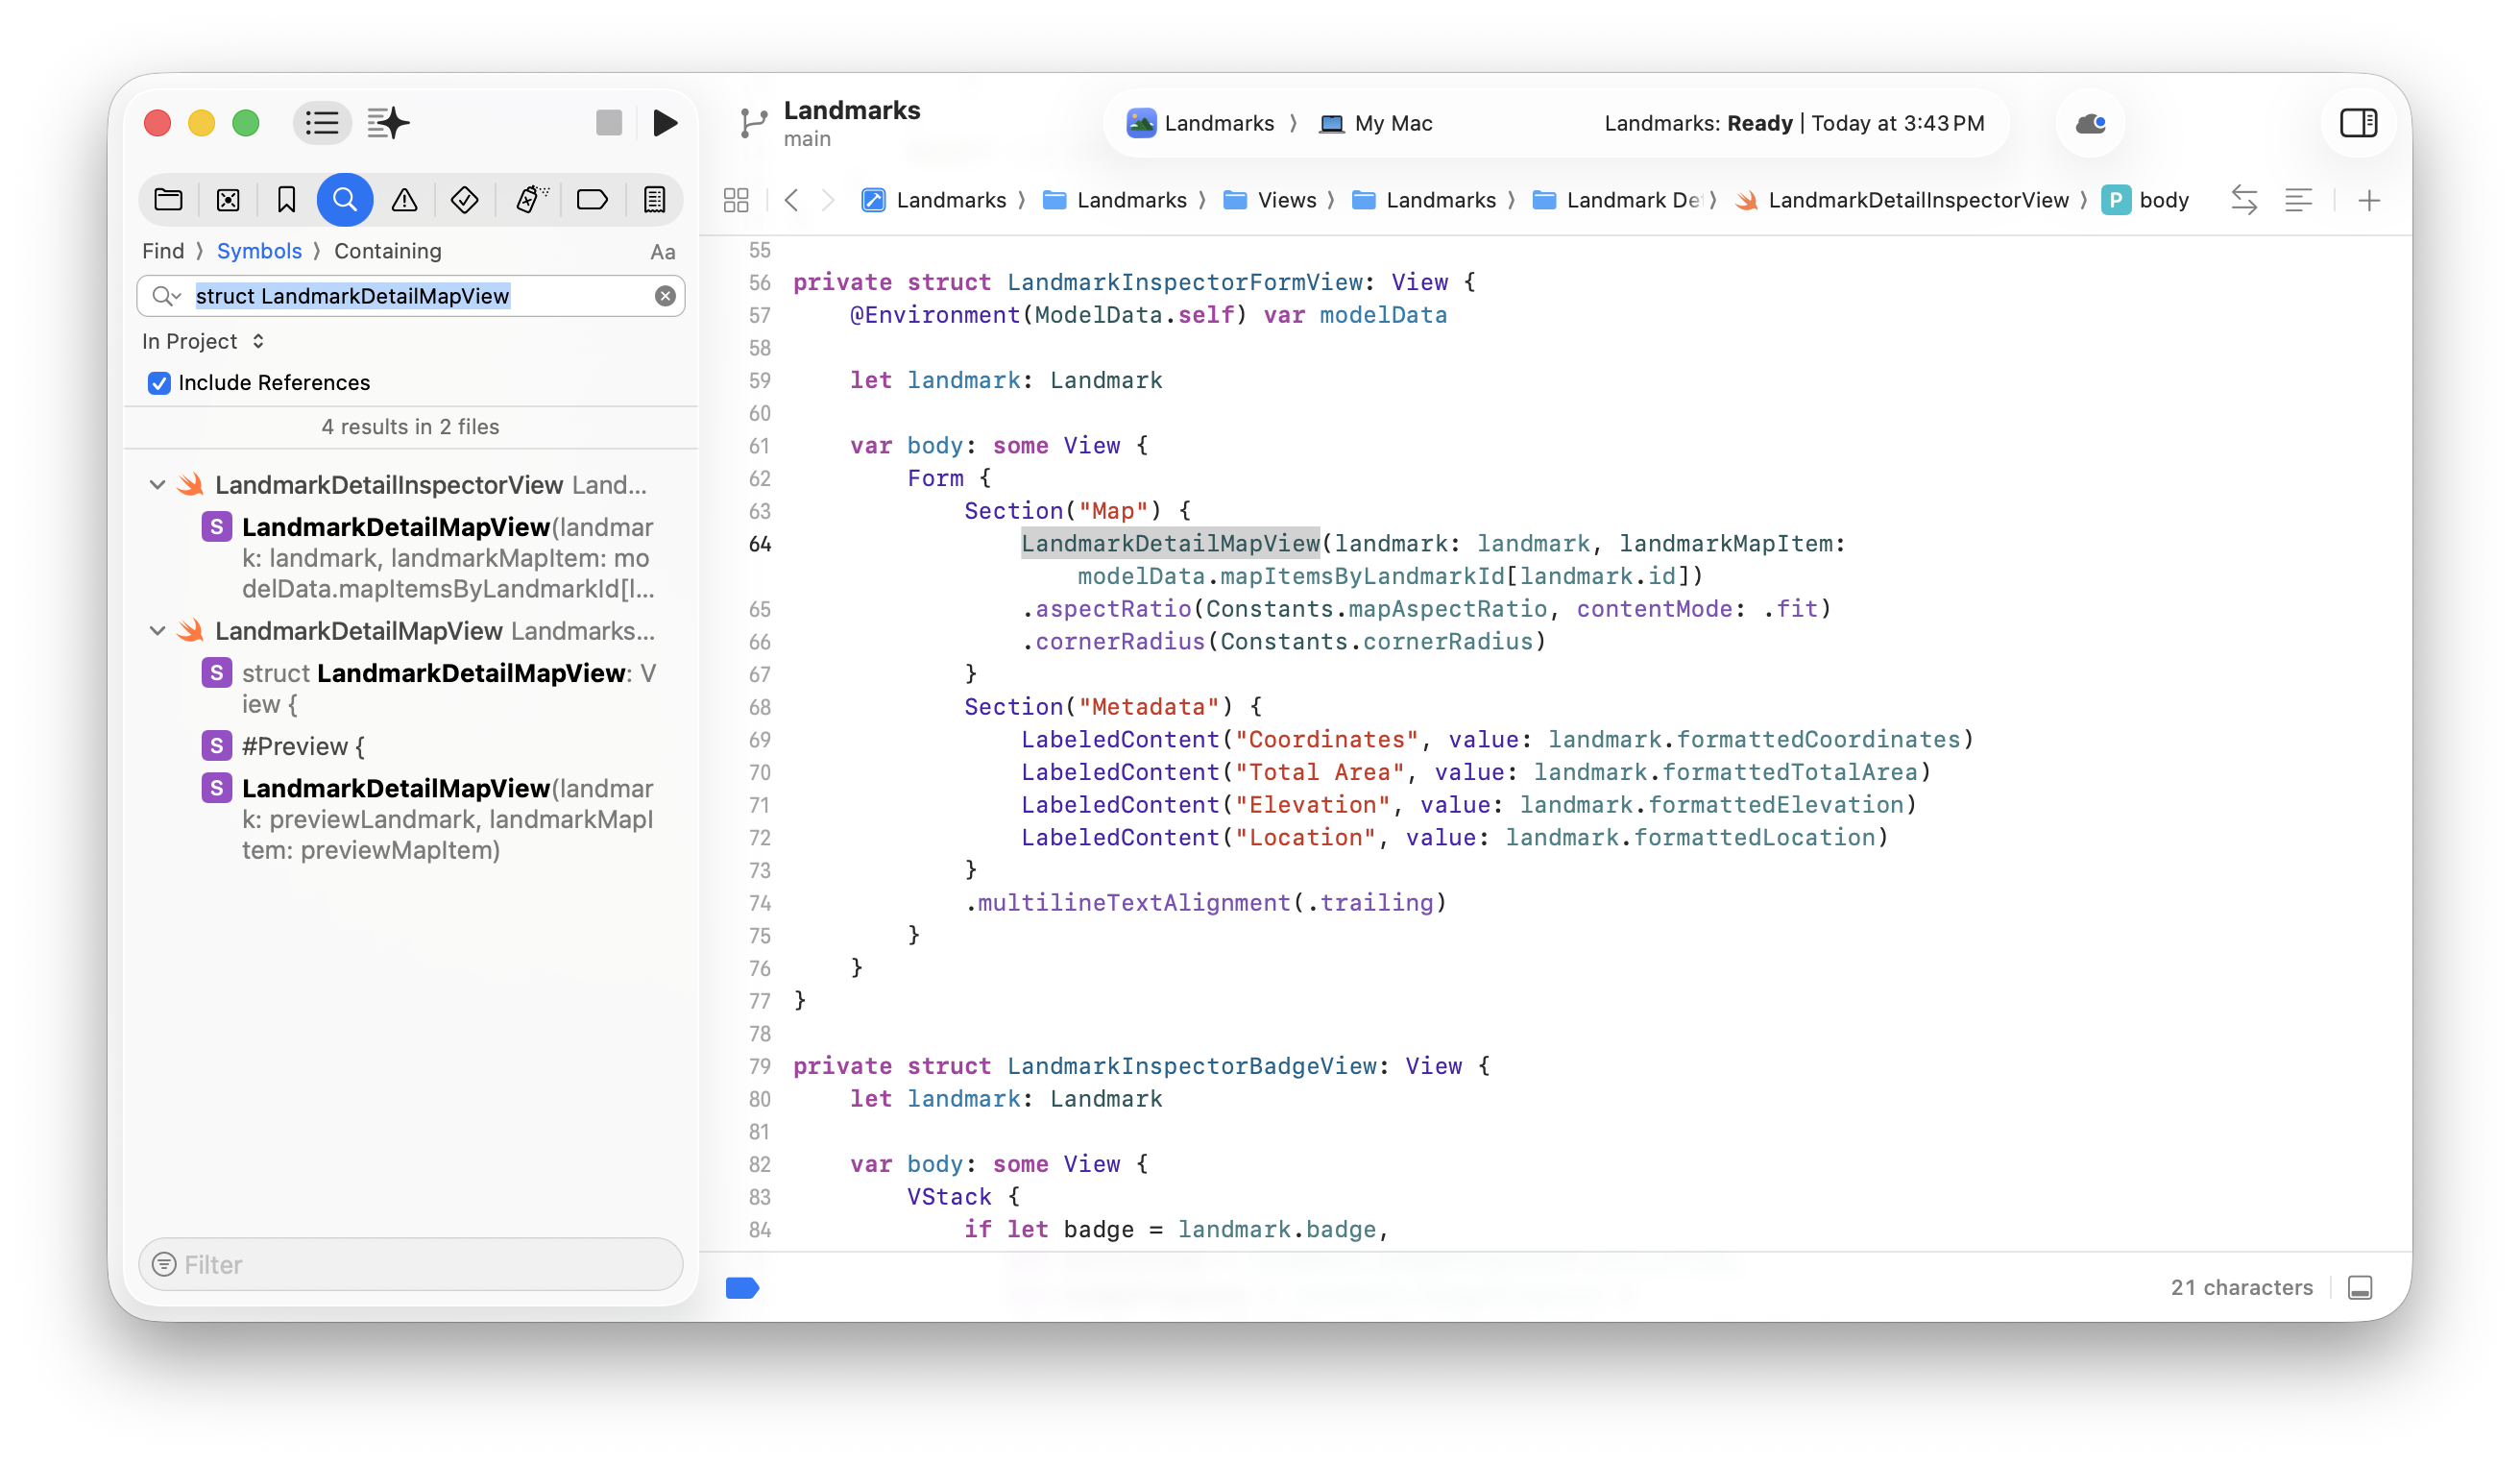Open the Report navigator

coord(654,200)
